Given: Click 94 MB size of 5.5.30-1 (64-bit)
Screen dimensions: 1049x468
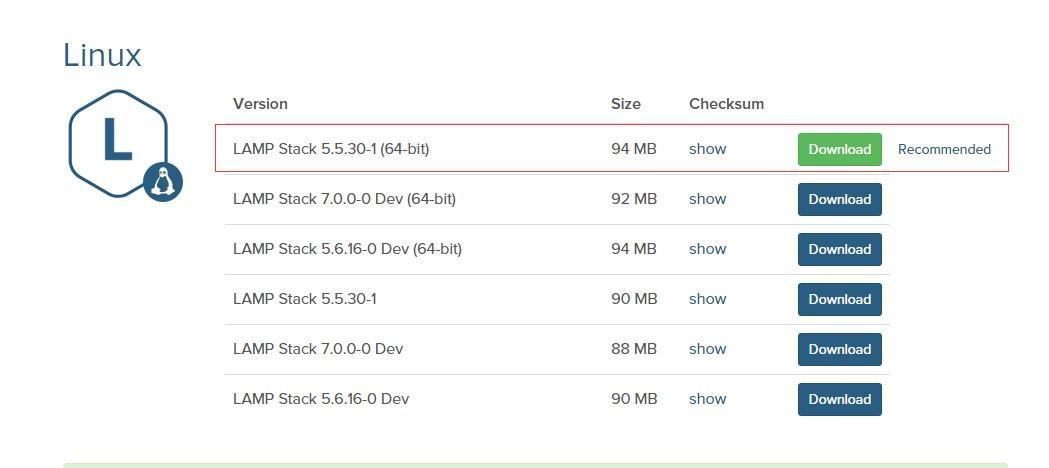Looking at the screenshot, I should pos(634,149).
